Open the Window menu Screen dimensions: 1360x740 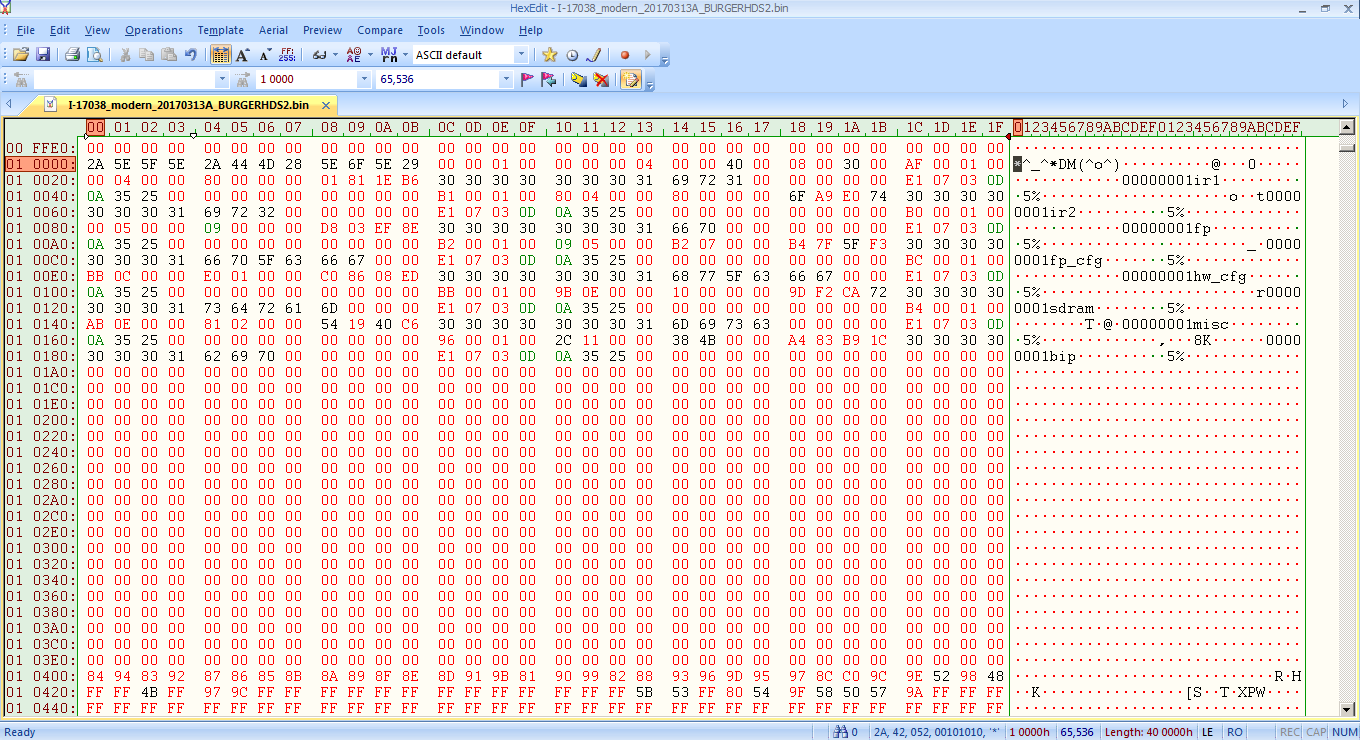coord(482,30)
